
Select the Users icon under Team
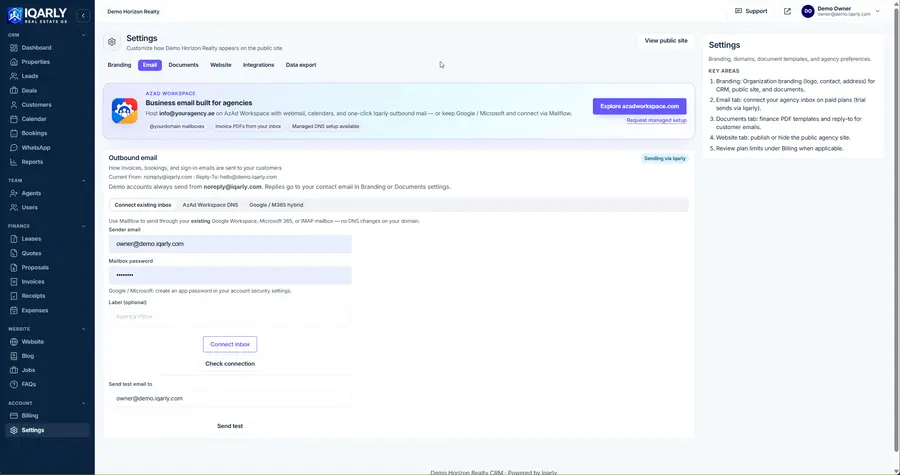[14, 208]
